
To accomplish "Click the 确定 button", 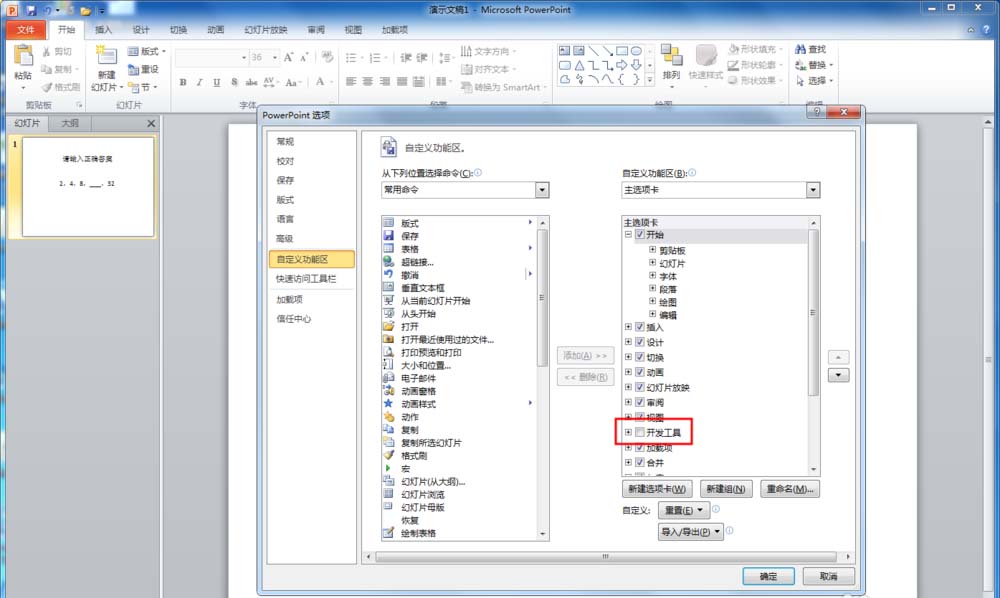I will [x=768, y=576].
